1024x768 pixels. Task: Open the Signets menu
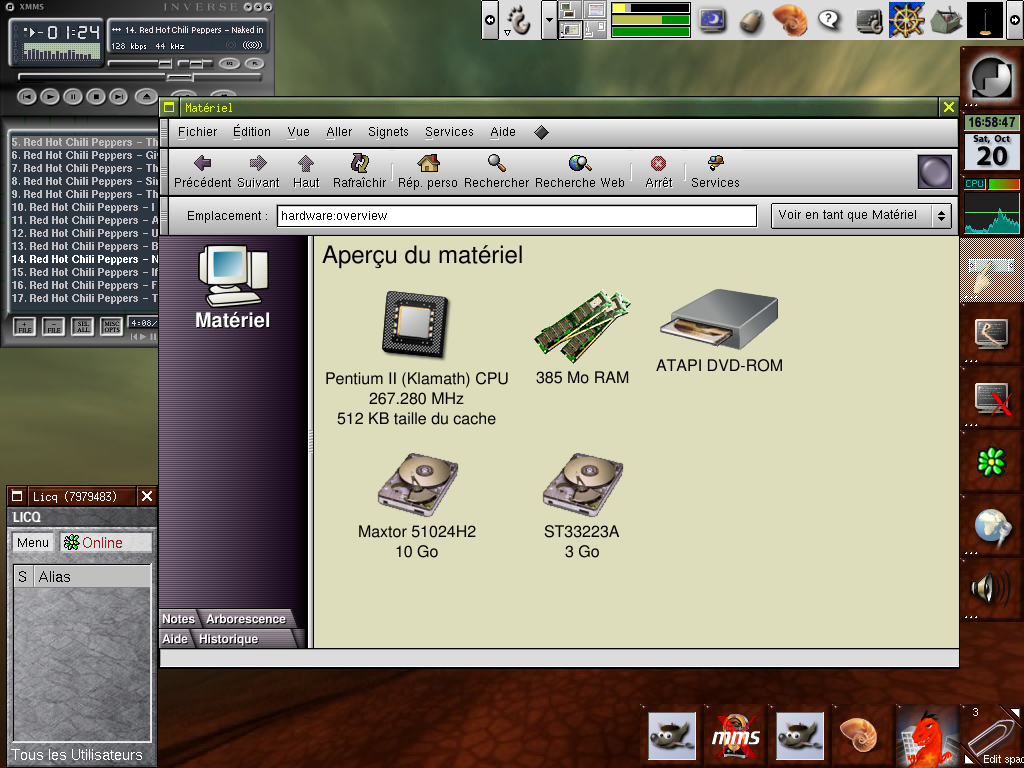[388, 132]
